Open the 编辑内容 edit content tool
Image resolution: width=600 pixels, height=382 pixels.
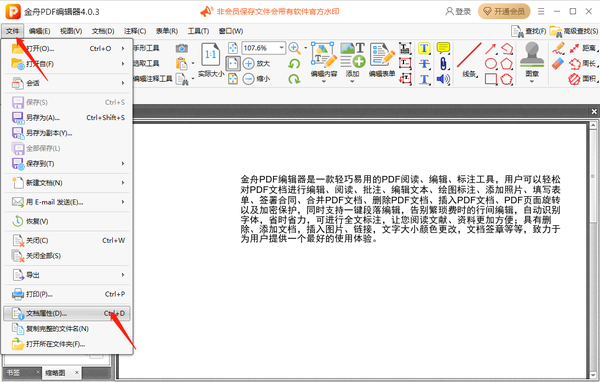324,61
